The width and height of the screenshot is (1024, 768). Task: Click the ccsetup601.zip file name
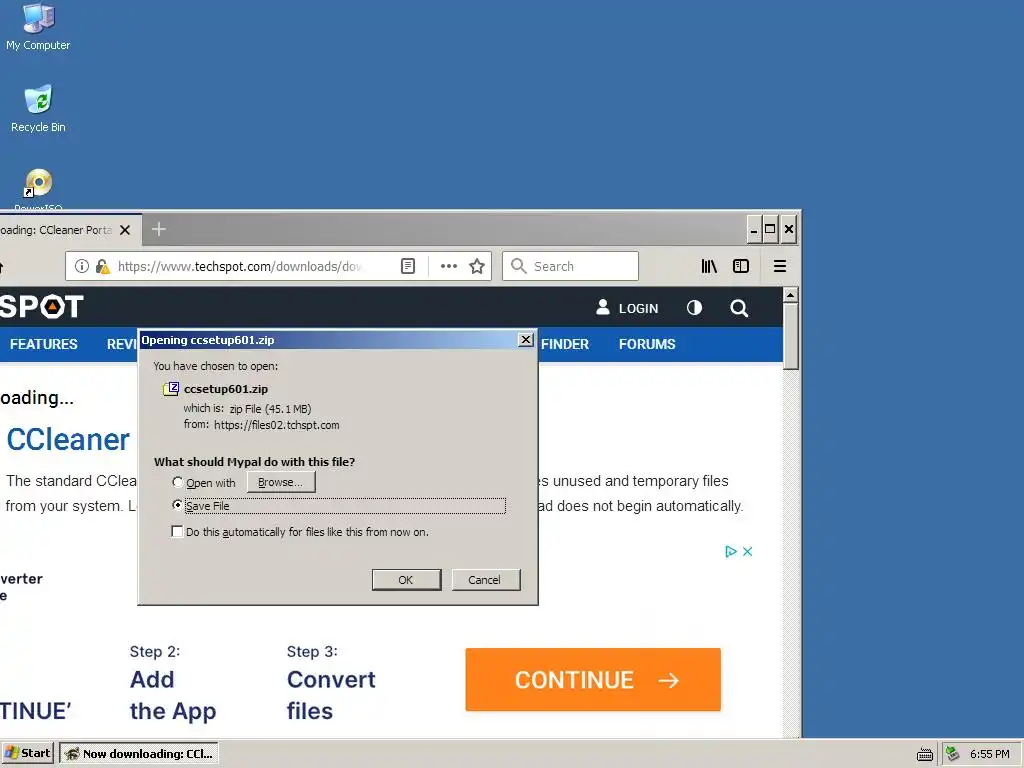pos(226,389)
